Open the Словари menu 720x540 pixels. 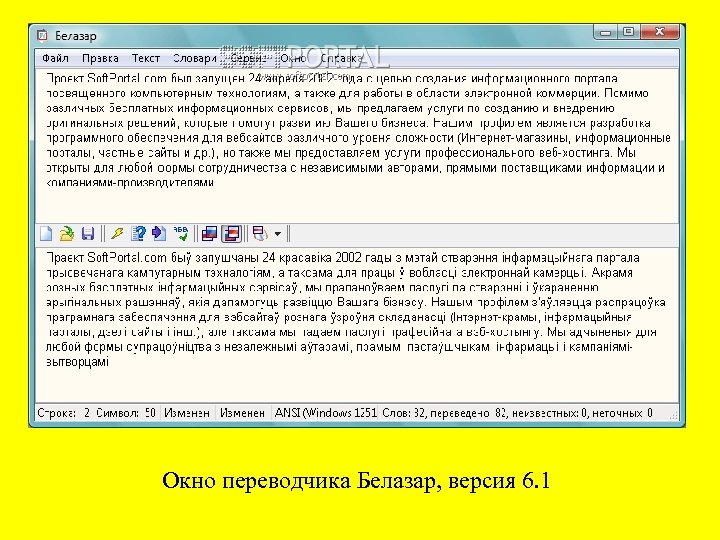tap(195, 58)
